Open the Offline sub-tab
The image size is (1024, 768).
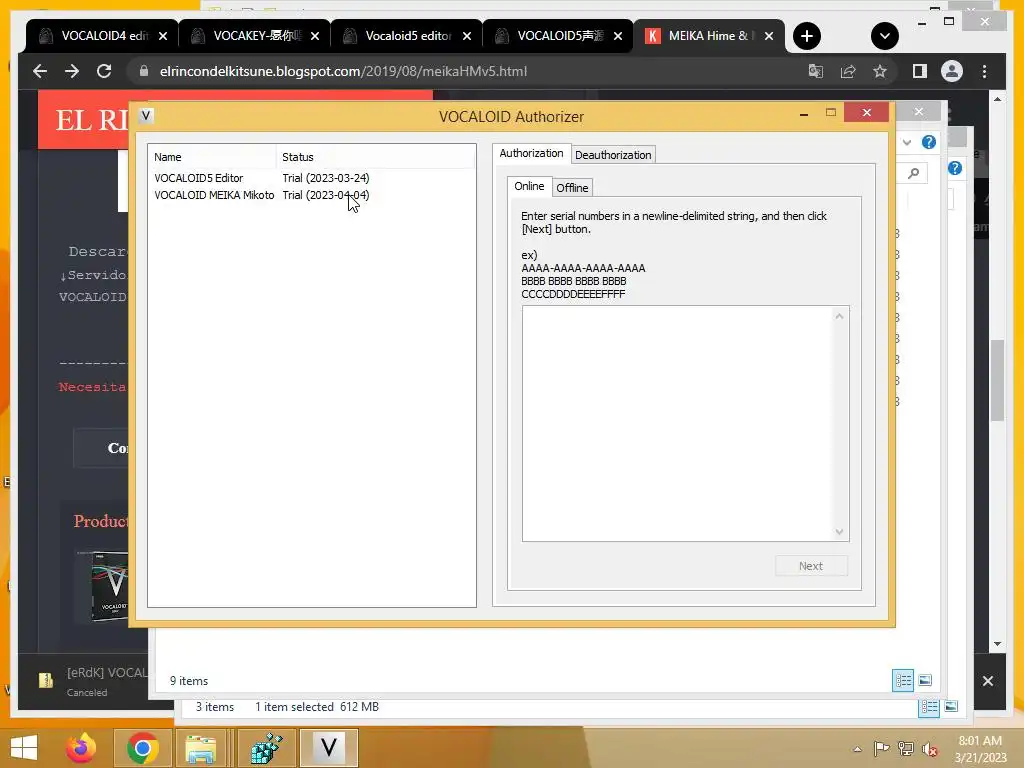(572, 187)
